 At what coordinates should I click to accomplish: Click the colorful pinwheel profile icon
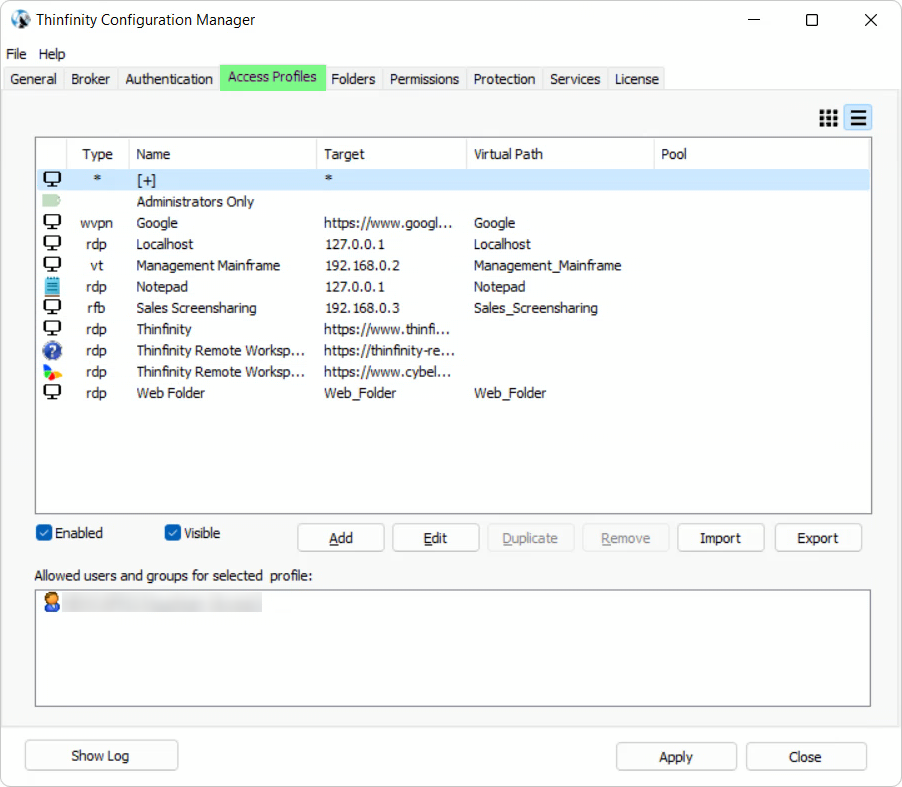point(52,372)
